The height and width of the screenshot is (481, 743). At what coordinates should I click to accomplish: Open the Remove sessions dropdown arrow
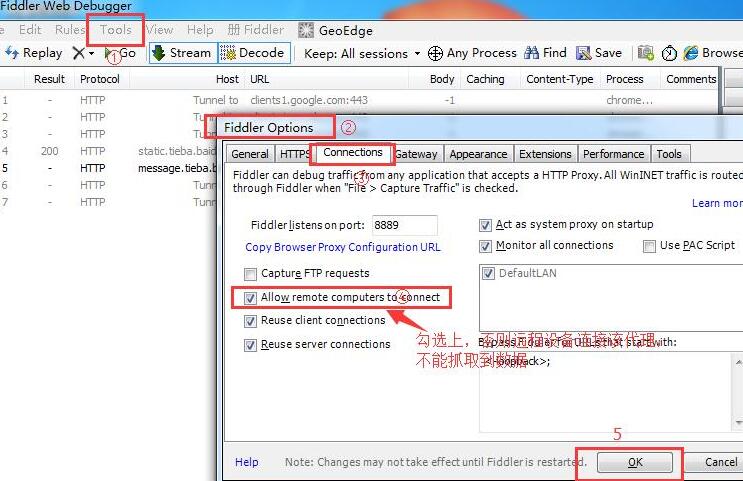point(91,54)
